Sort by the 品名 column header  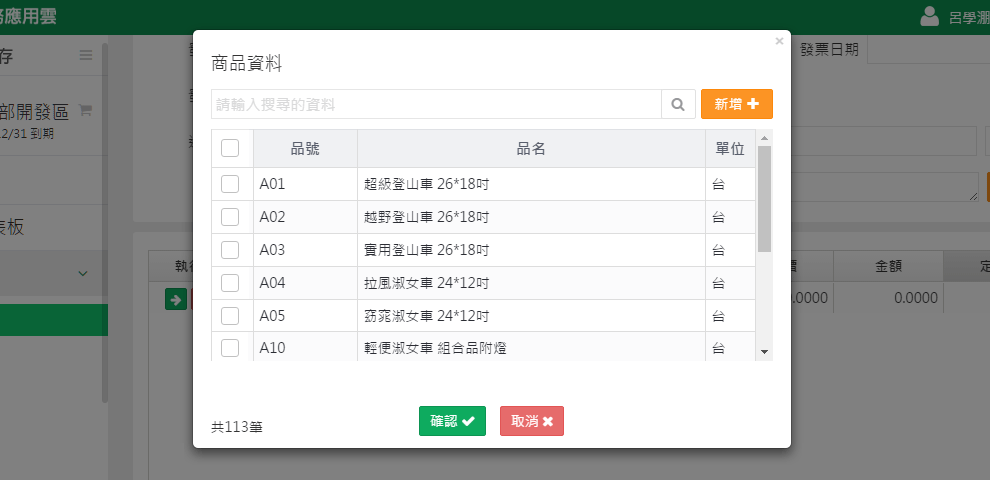click(x=530, y=148)
